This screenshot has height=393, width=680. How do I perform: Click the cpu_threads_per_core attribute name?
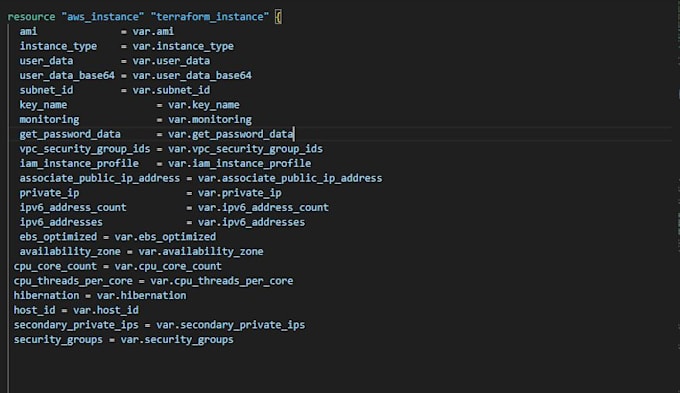[73, 281]
